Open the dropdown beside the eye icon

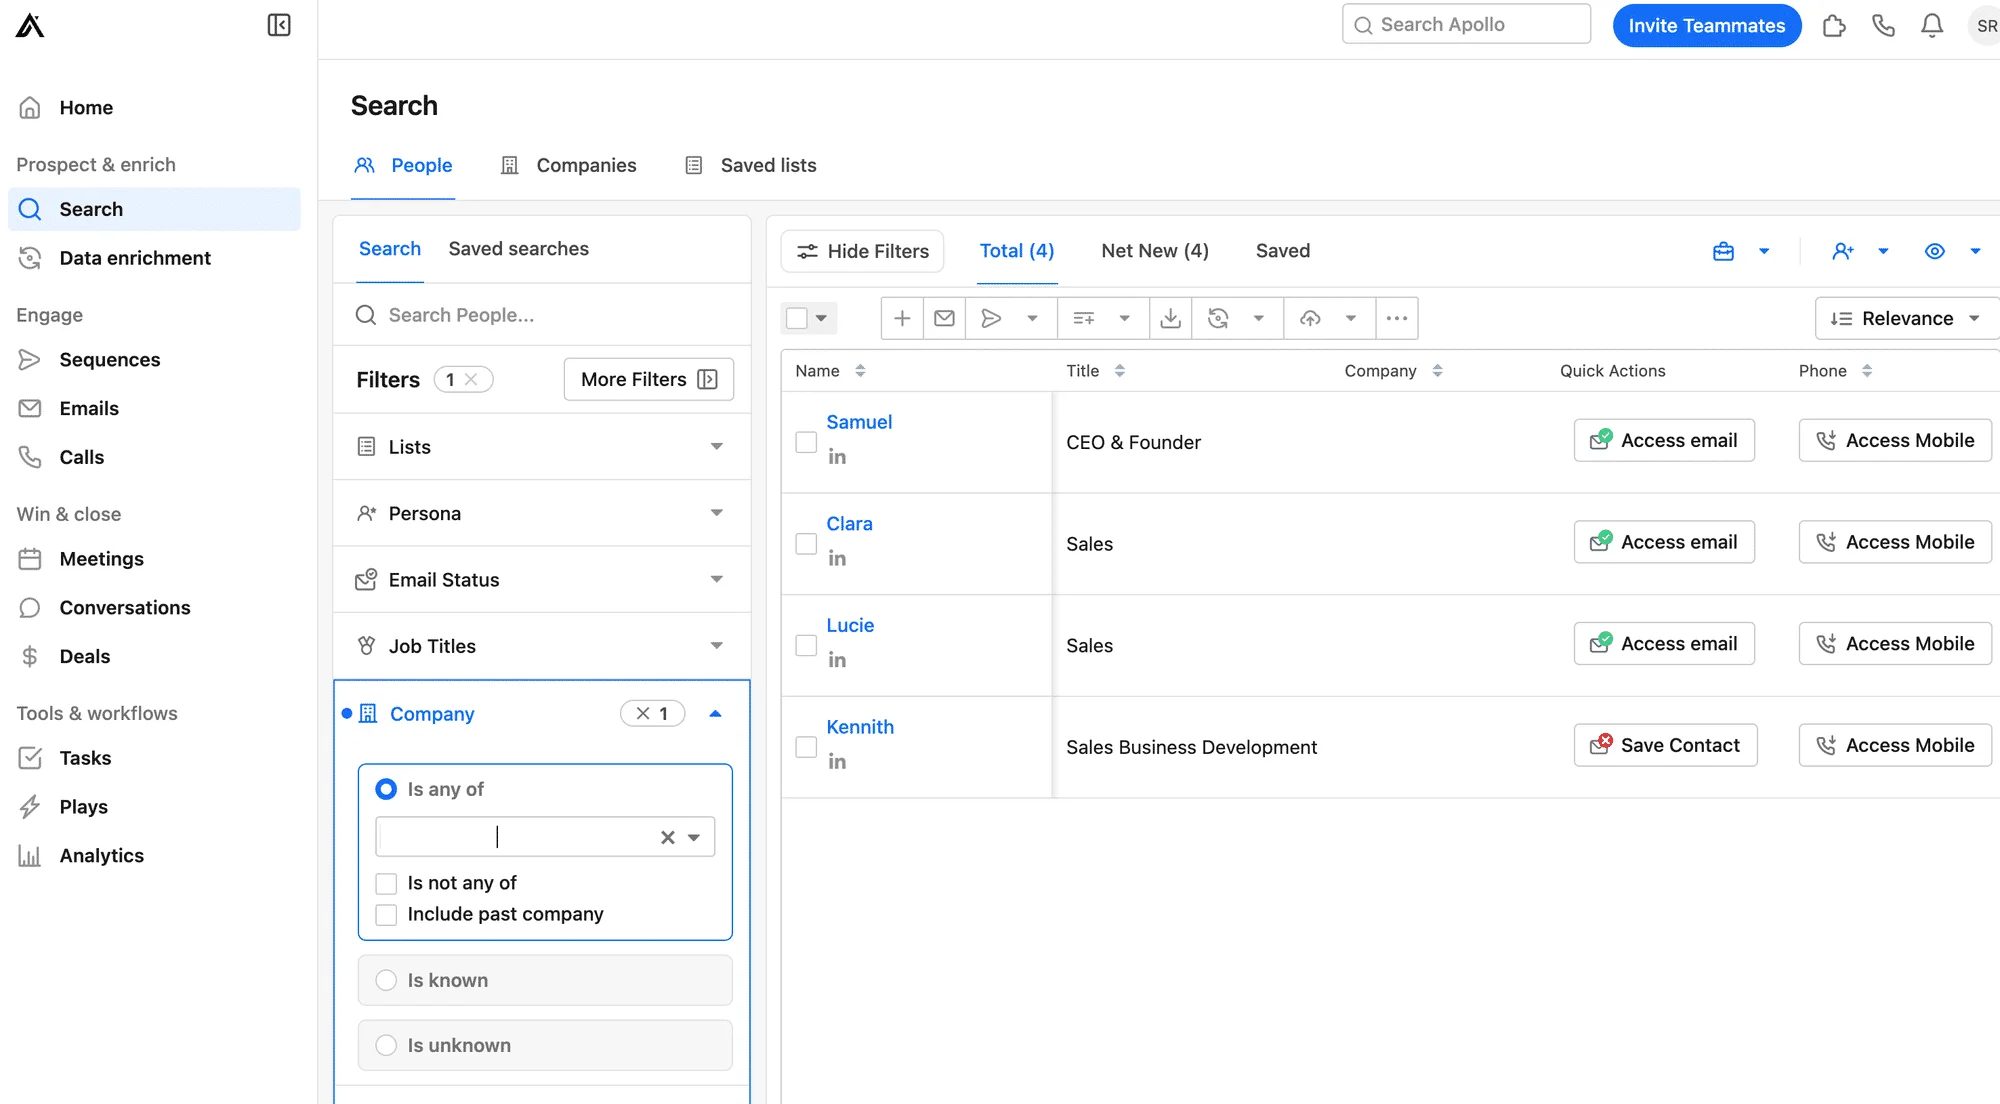pyautogui.click(x=1975, y=251)
